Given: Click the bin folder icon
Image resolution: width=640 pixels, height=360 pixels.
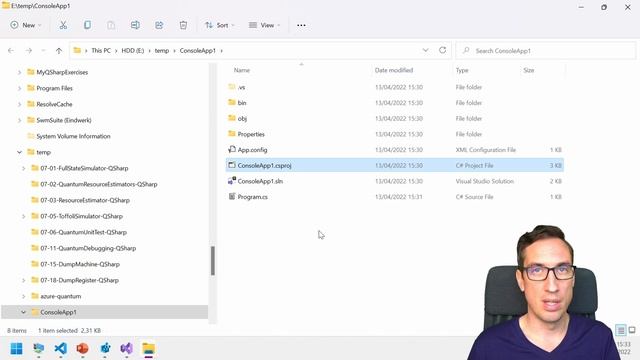Looking at the screenshot, I should point(232,102).
